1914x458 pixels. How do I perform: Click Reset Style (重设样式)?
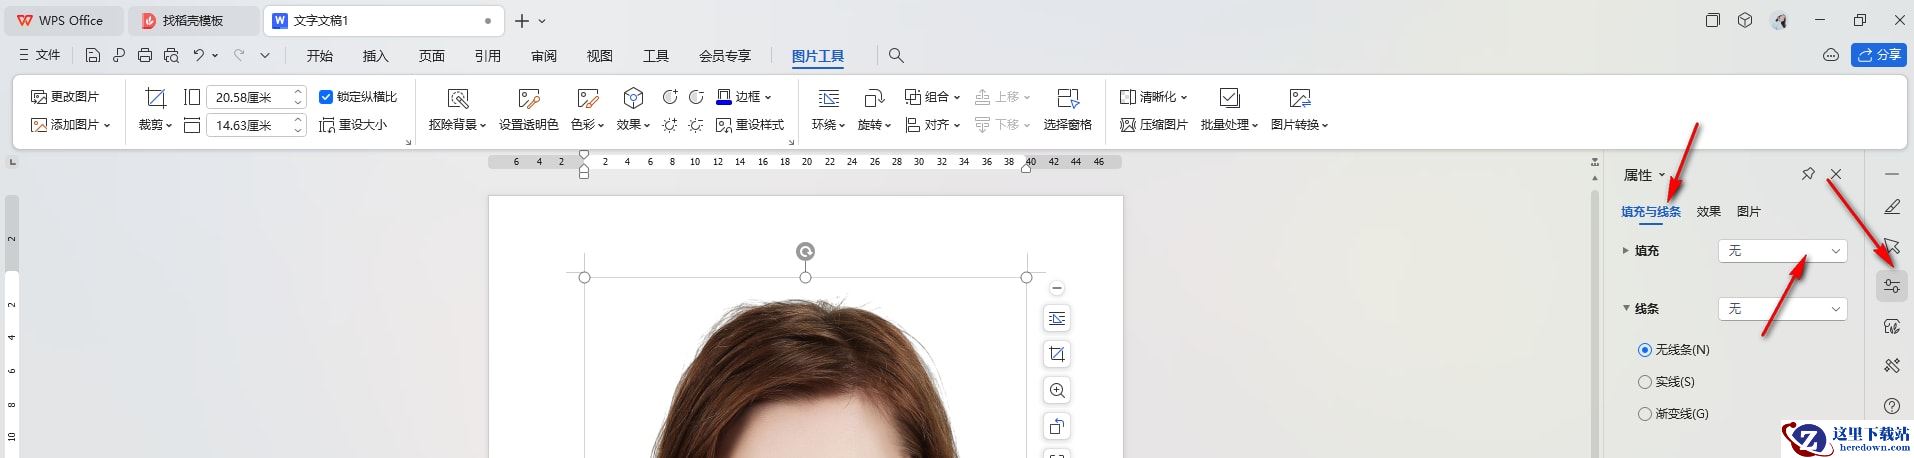(750, 125)
